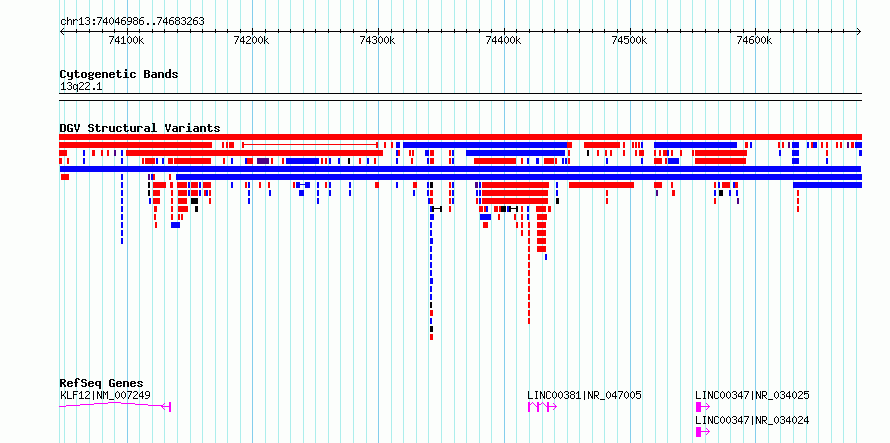
Task: Click the LINC00347|NR_034025 gene label
Action: pyautogui.click(x=753, y=395)
